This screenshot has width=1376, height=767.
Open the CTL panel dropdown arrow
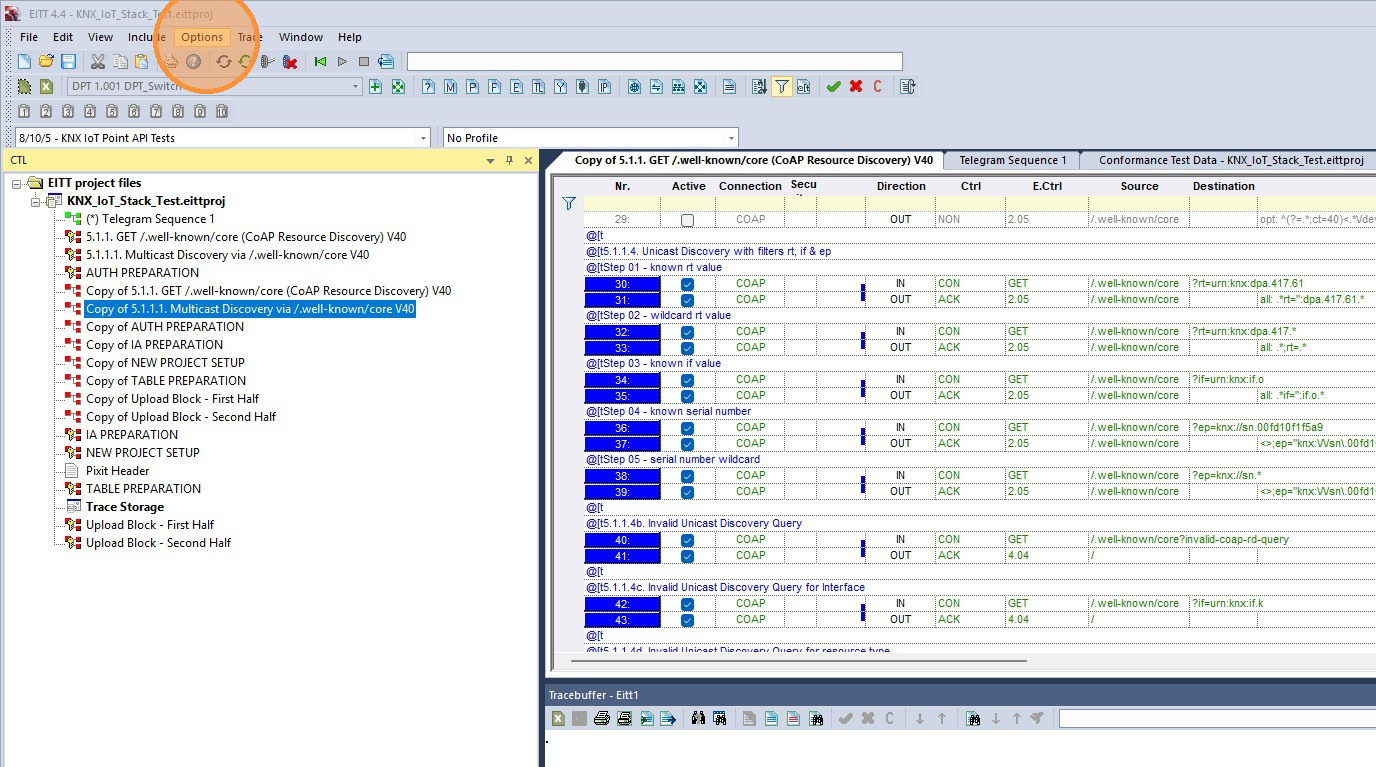(x=491, y=161)
